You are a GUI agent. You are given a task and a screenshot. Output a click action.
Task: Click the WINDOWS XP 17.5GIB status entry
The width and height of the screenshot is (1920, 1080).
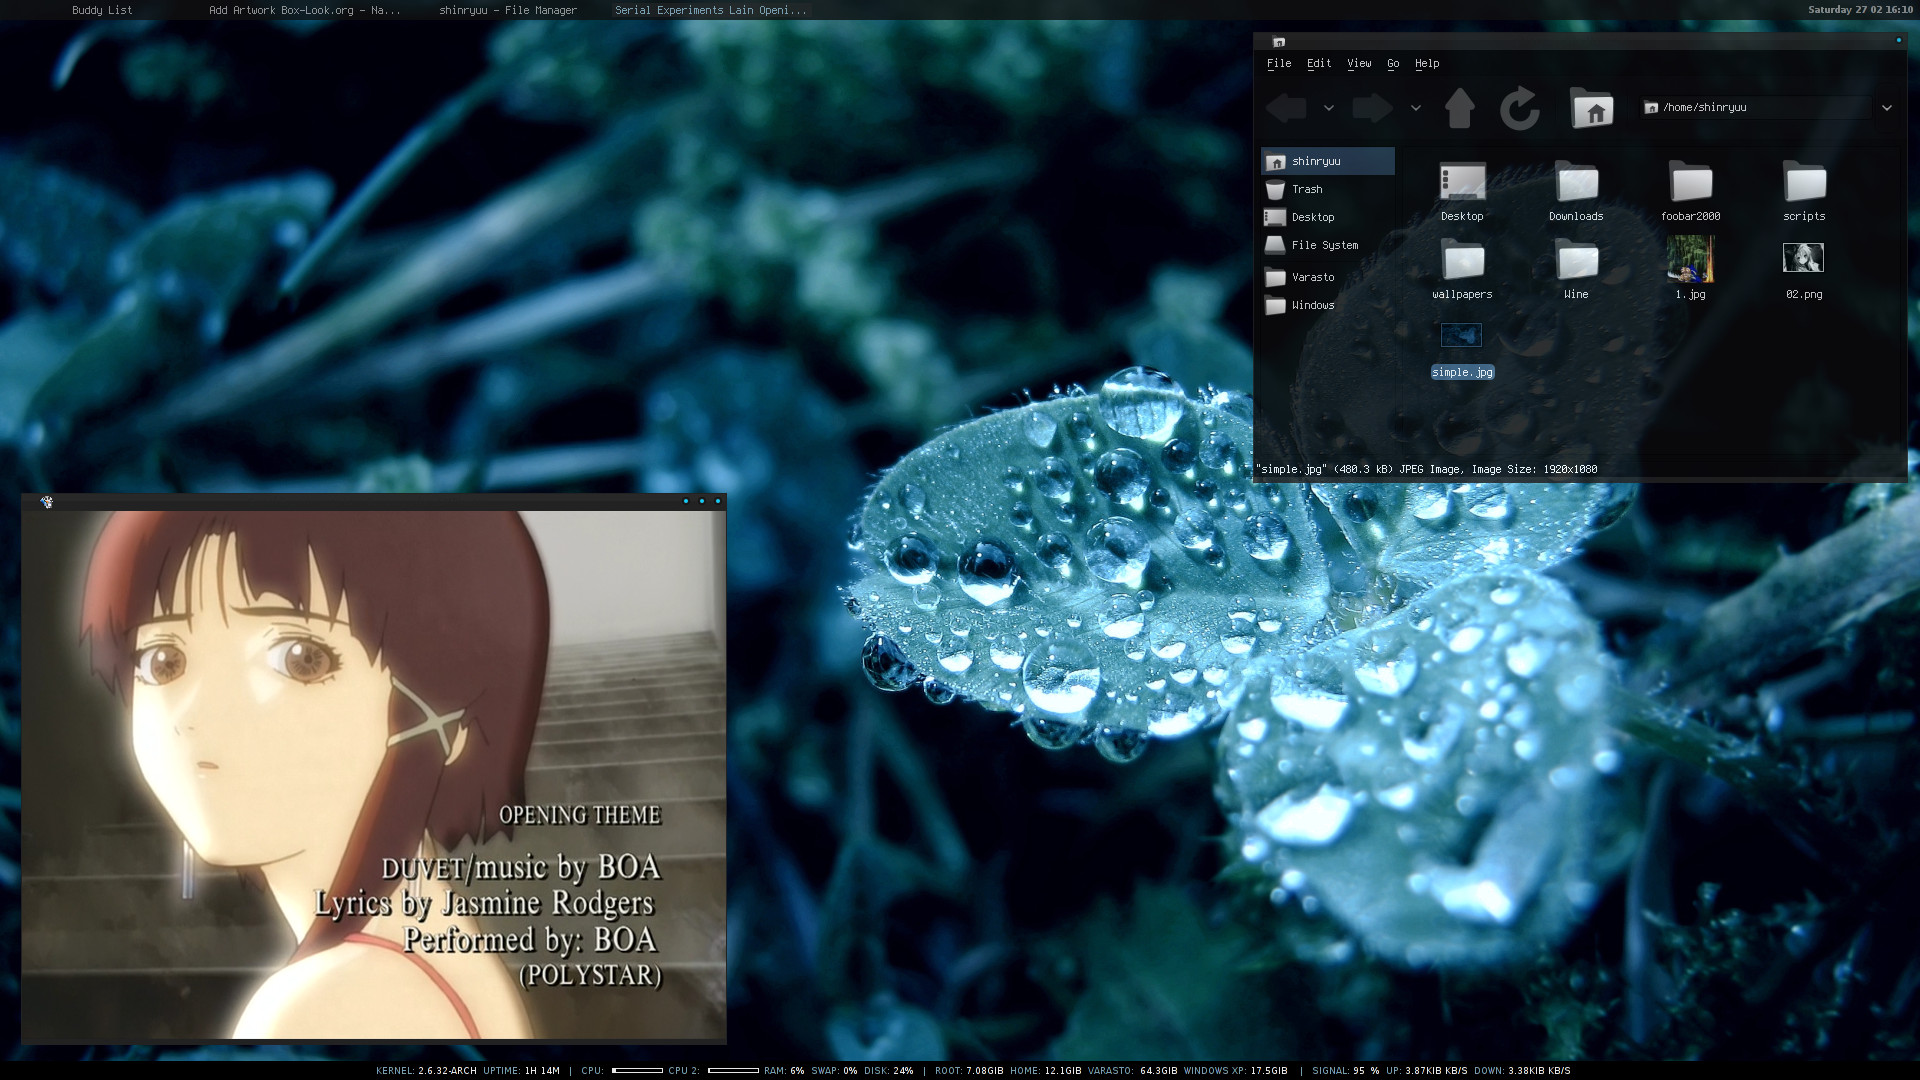pyautogui.click(x=1235, y=1071)
